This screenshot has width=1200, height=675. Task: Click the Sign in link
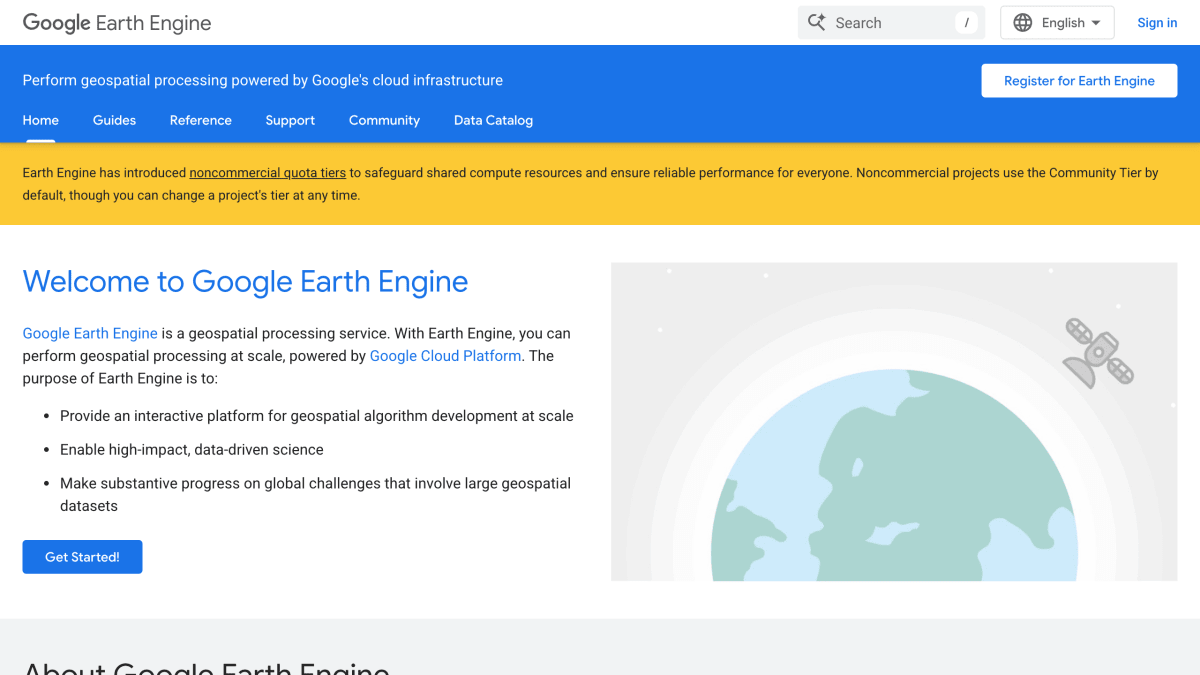[1157, 23]
